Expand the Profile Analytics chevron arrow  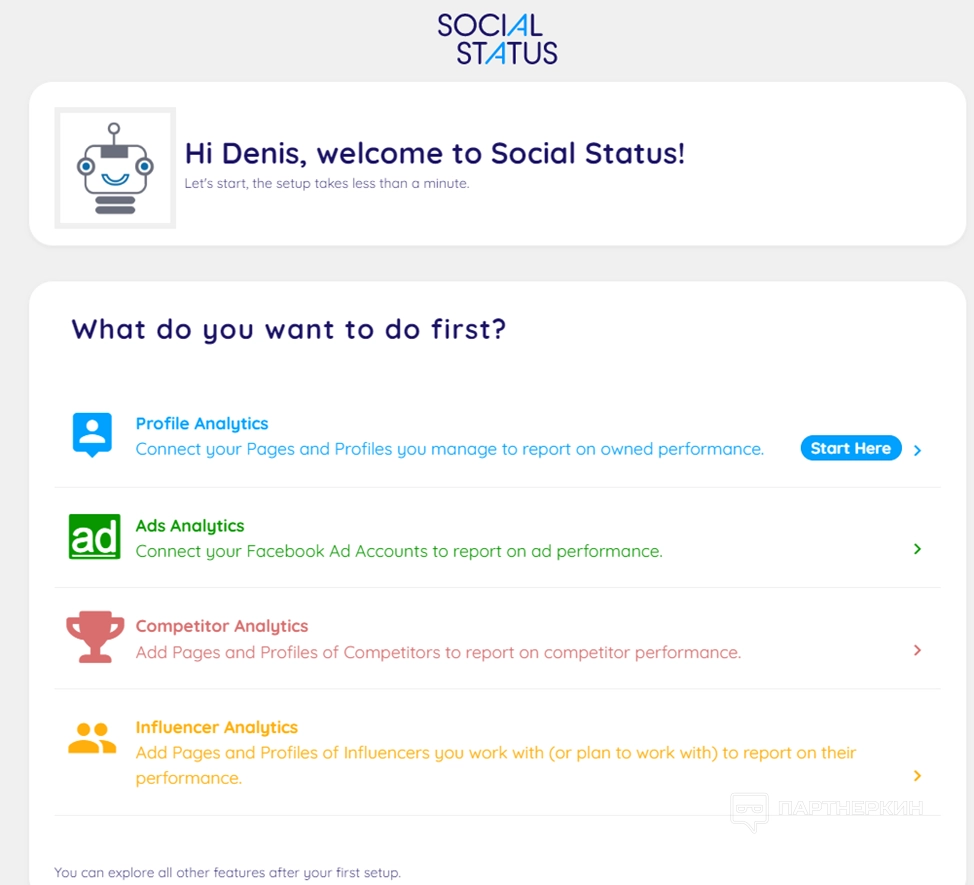(917, 450)
